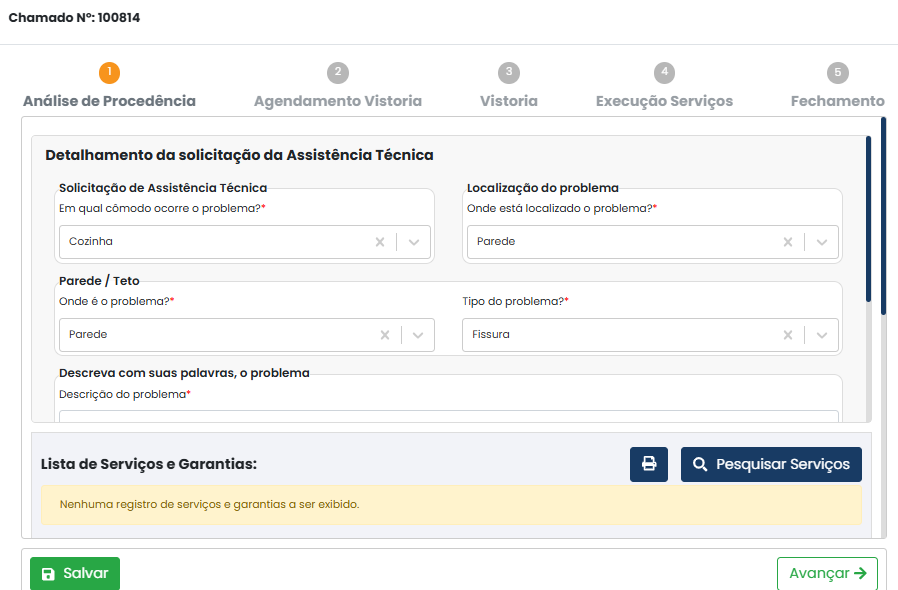Viewport: 898px width, 590px height.
Task: Open the Execução Serviços step
Action: (x=664, y=101)
